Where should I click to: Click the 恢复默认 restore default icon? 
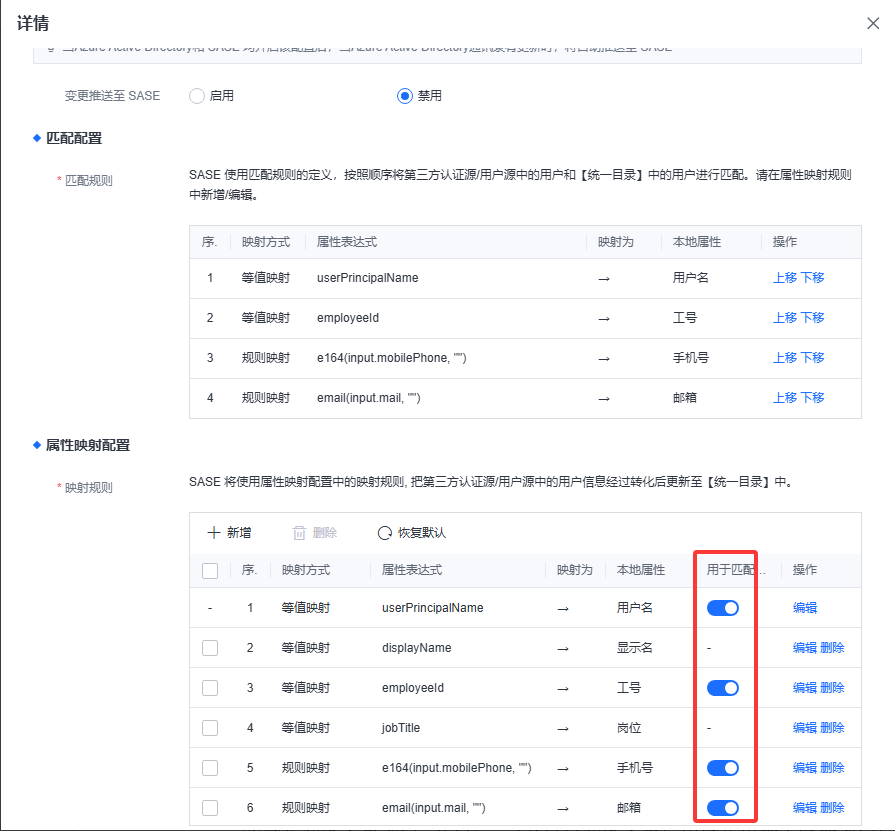tap(385, 533)
